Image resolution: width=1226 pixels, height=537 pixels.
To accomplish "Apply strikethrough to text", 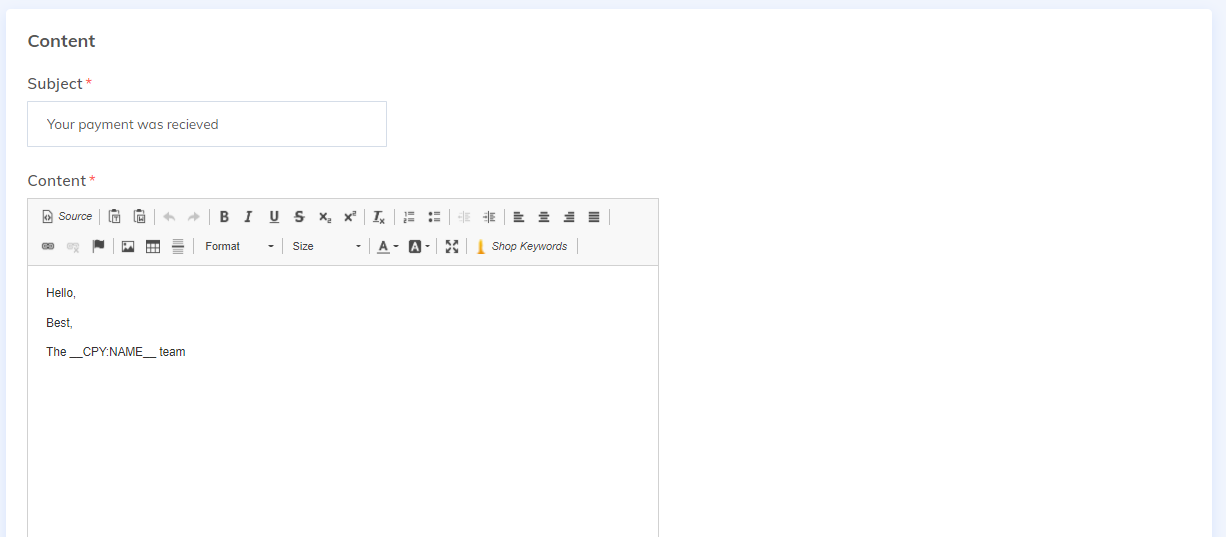I will point(299,217).
